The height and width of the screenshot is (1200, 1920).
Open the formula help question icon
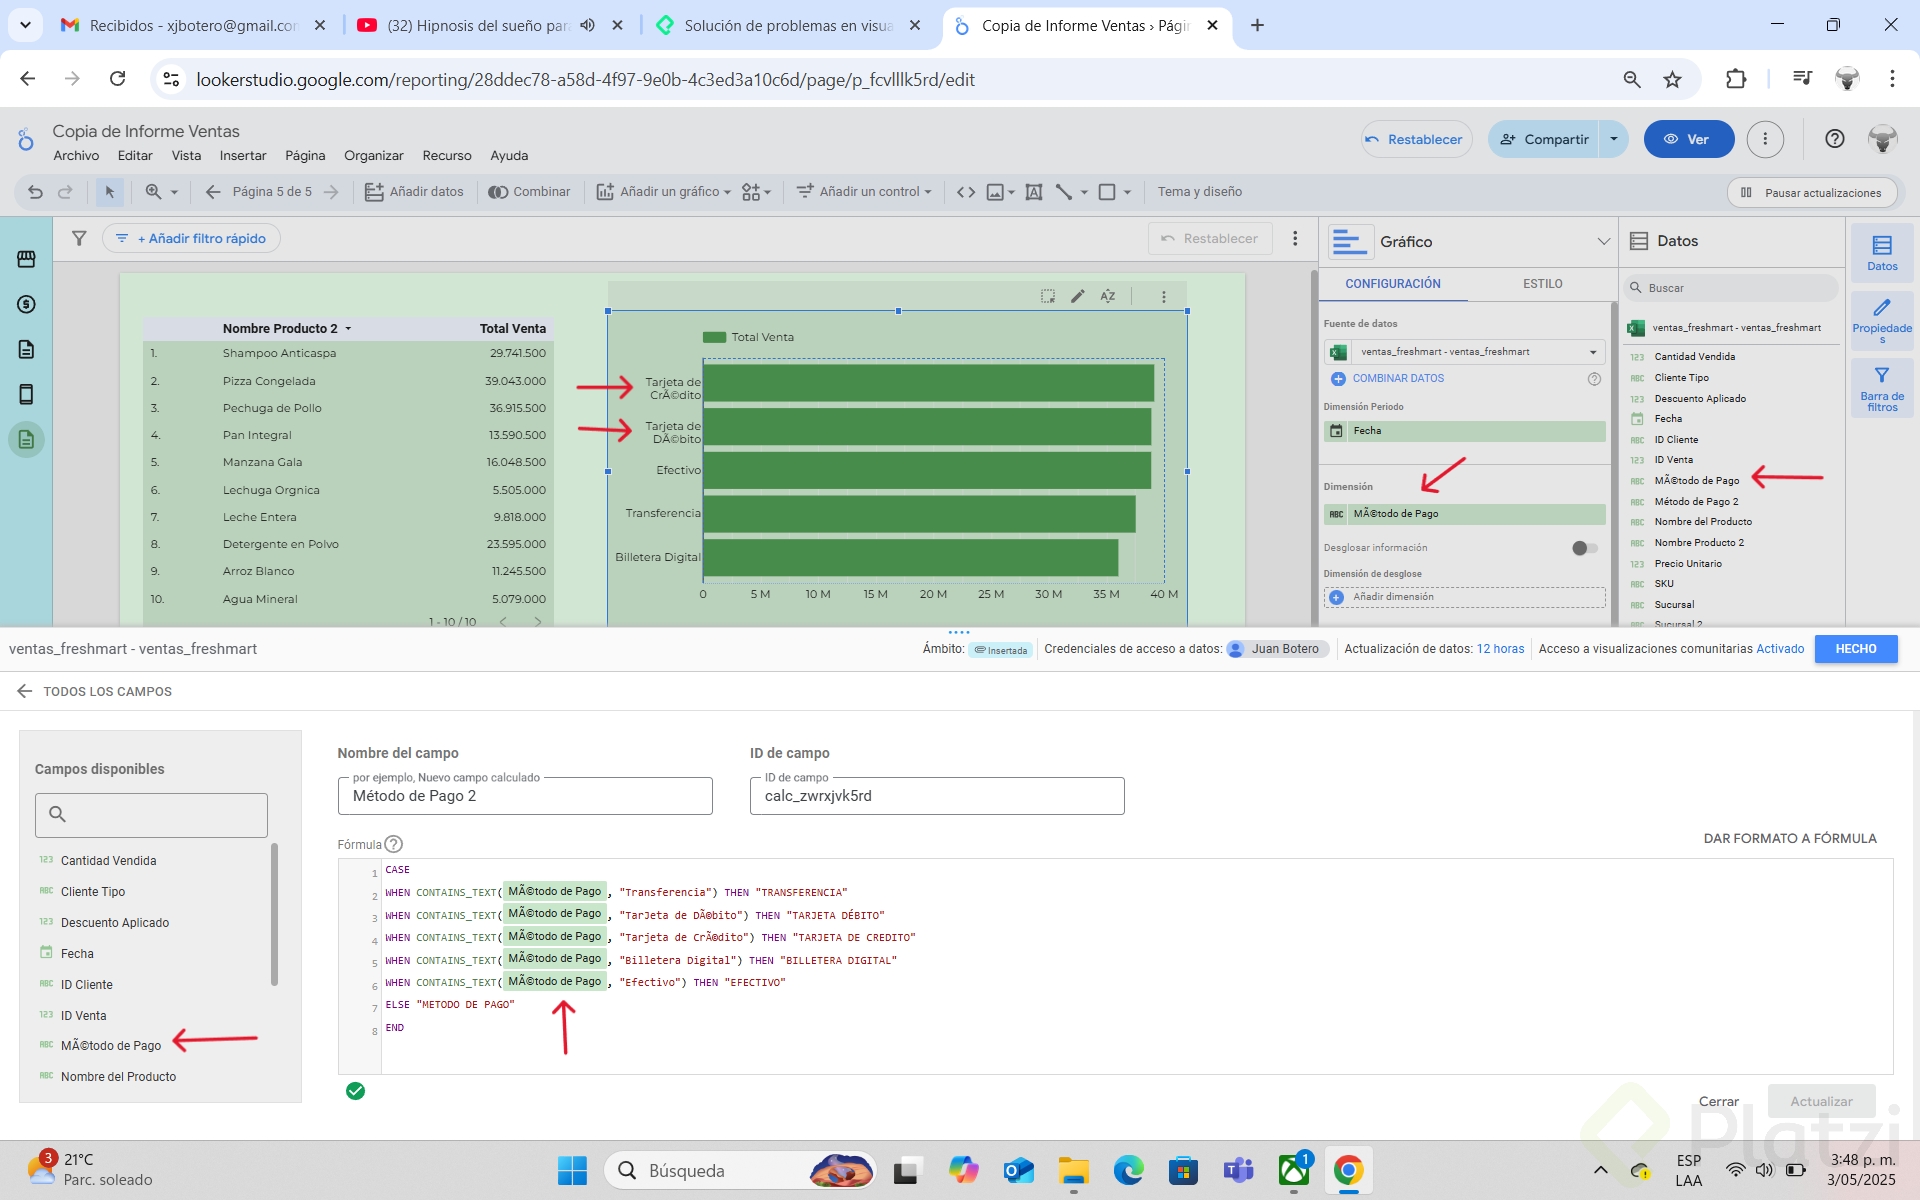point(394,844)
